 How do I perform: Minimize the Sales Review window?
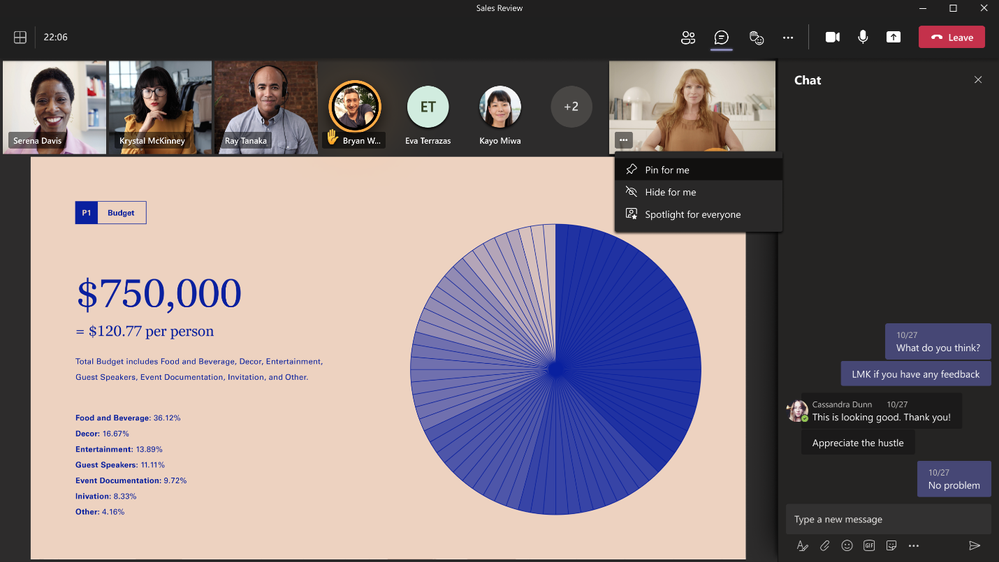pos(923,8)
